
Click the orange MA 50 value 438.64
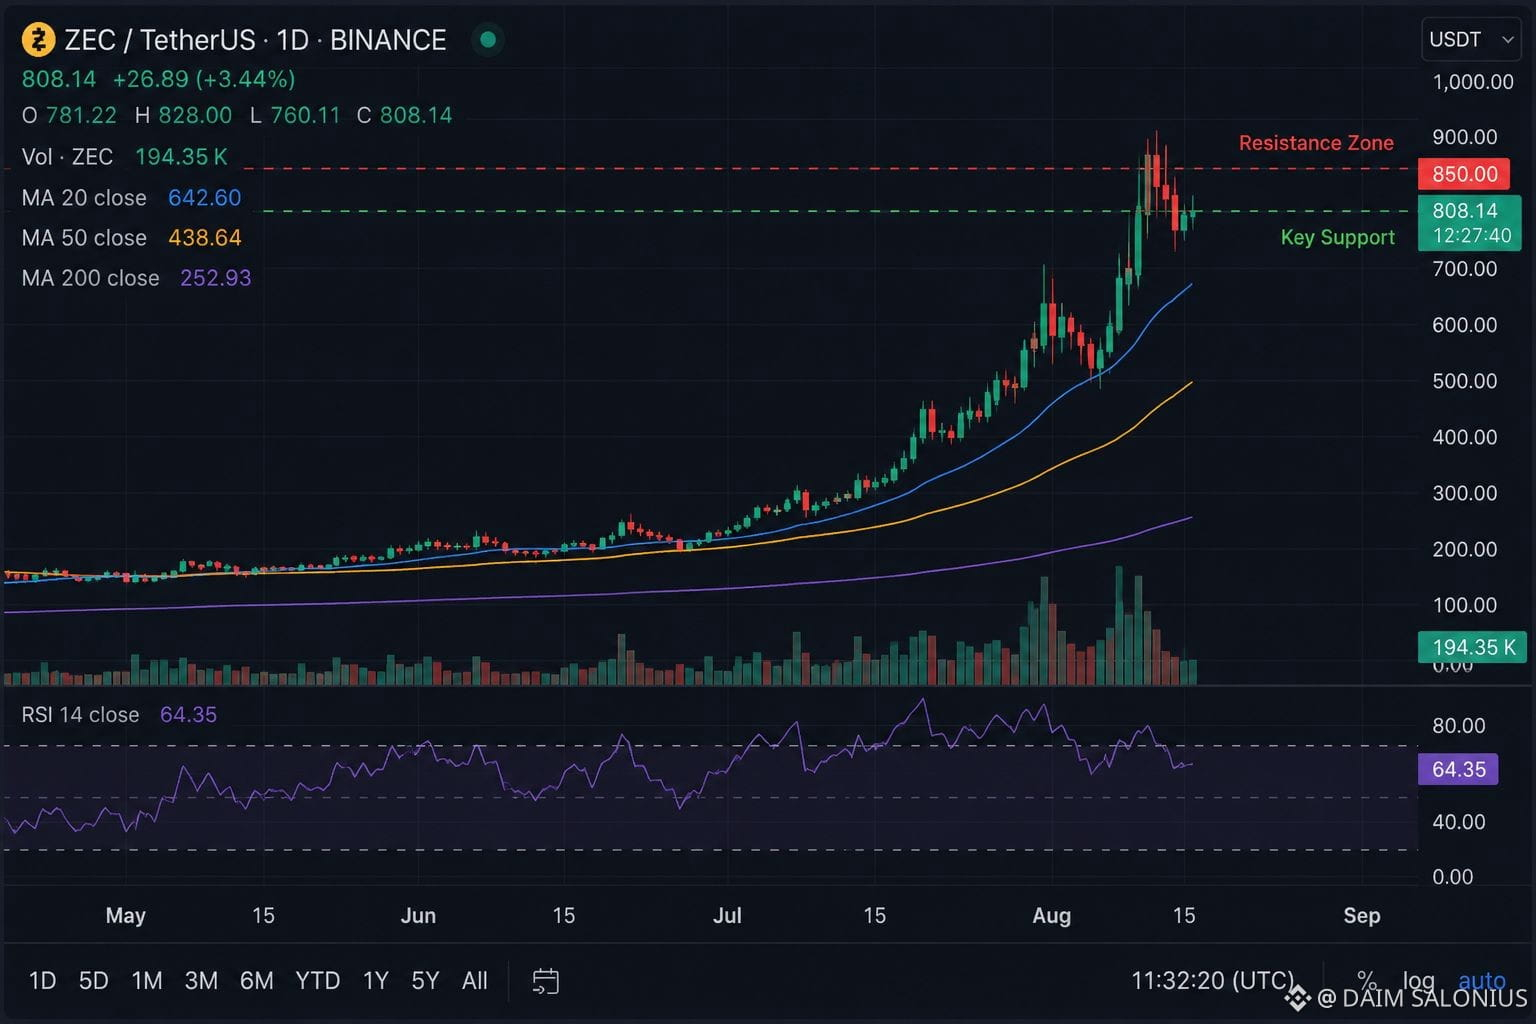coord(204,238)
